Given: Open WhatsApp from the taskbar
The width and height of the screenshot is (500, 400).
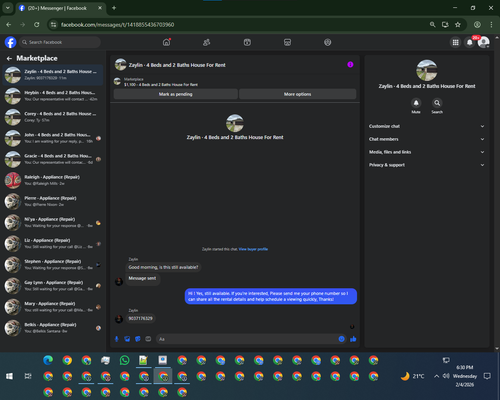Looking at the screenshot, I should [x=124, y=360].
